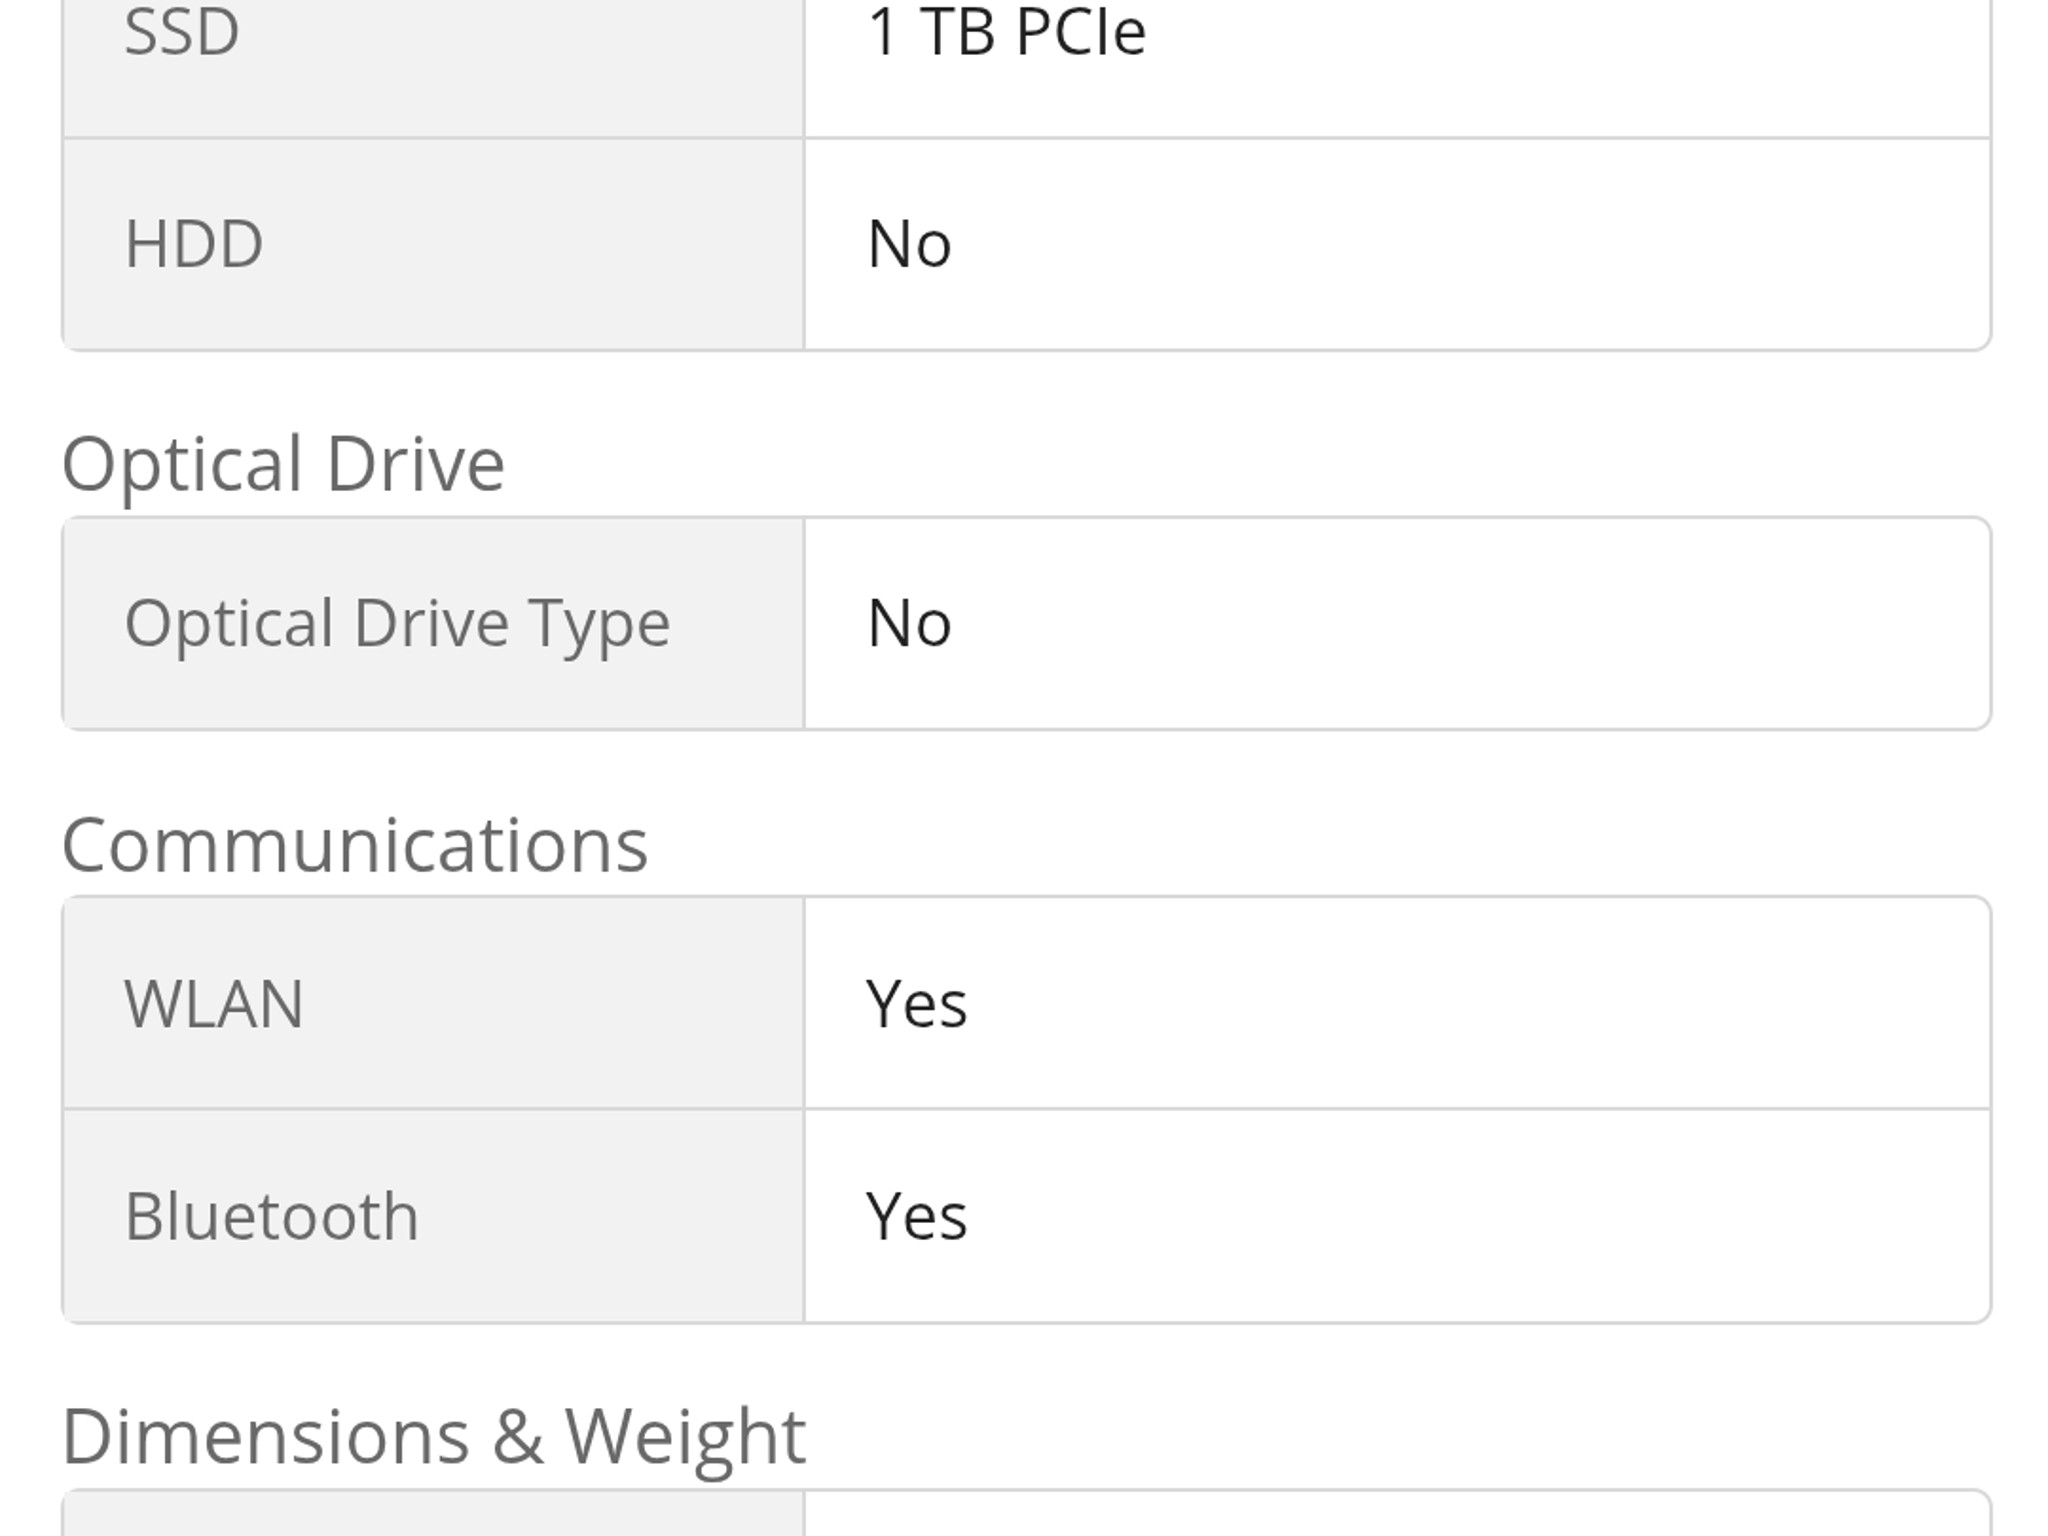Click the Bluetooth row label
Image resolution: width=2048 pixels, height=1536 pixels.
[271, 1216]
